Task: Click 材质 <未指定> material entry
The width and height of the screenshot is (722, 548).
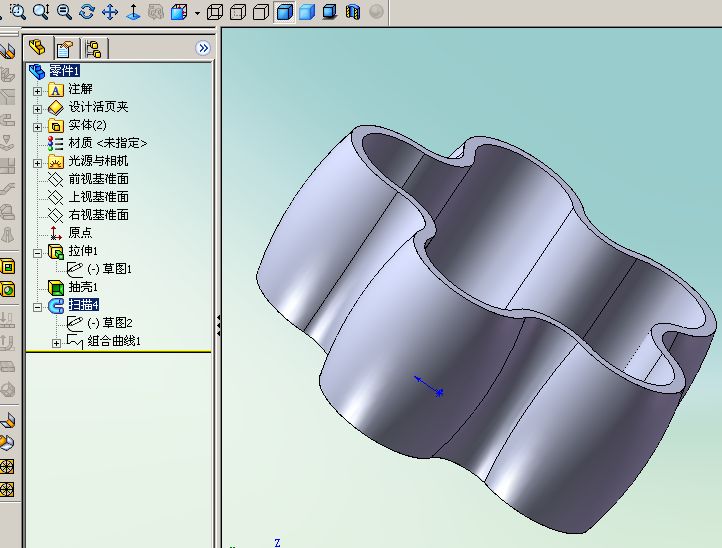Action: point(108,143)
